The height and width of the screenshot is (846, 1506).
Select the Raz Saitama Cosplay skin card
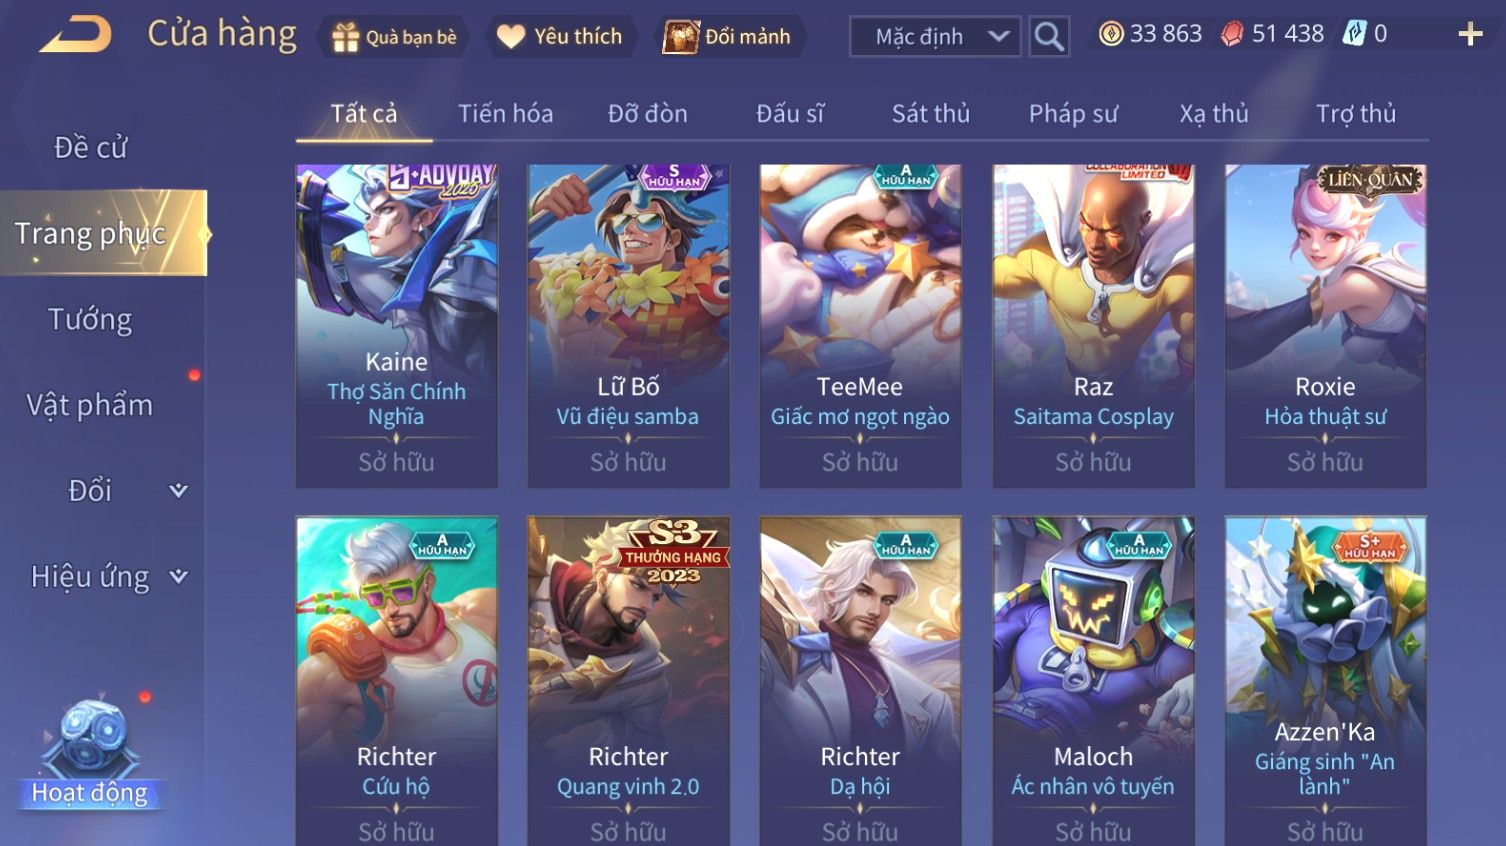point(1093,326)
